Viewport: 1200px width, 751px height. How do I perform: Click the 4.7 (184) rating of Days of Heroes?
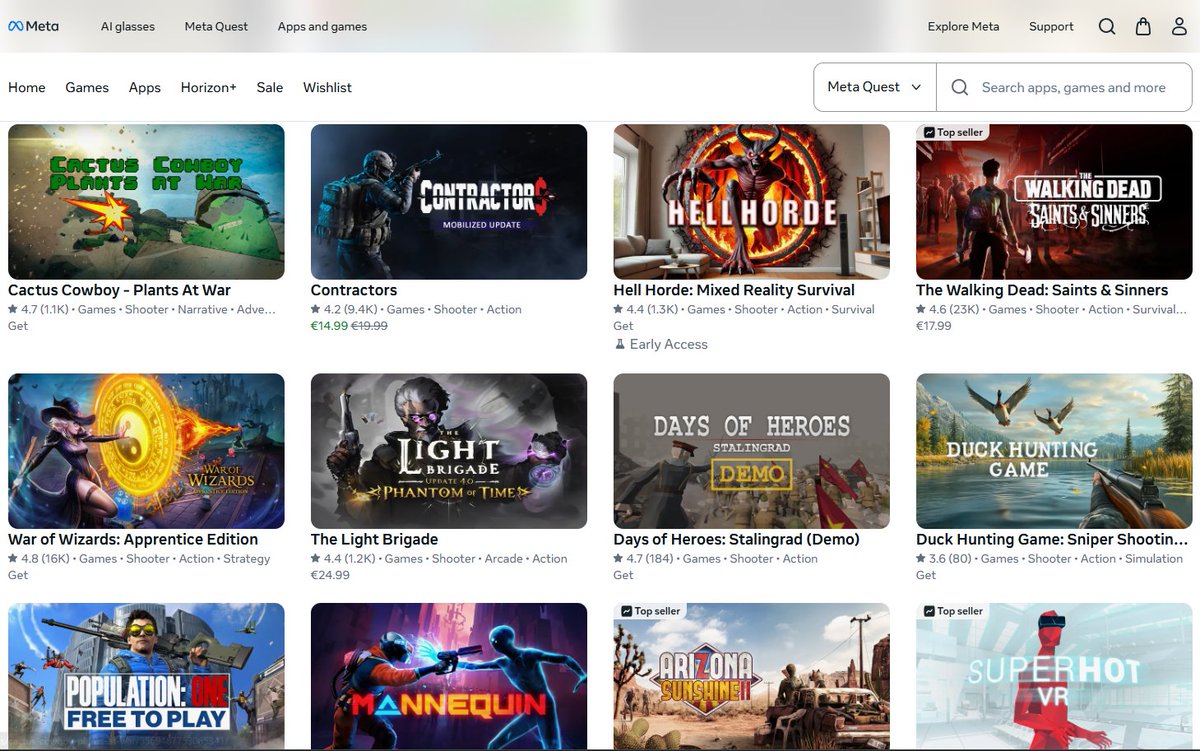pos(646,559)
